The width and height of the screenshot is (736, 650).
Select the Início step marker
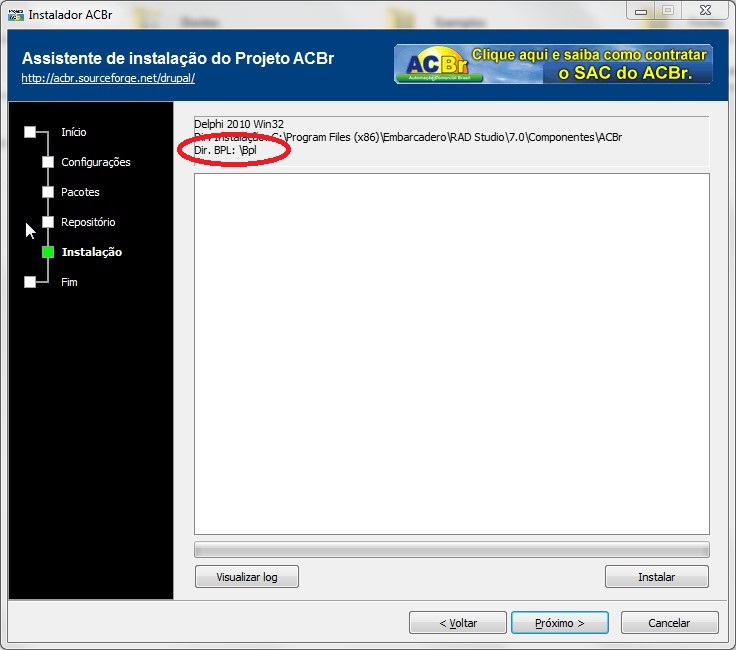pos(30,132)
